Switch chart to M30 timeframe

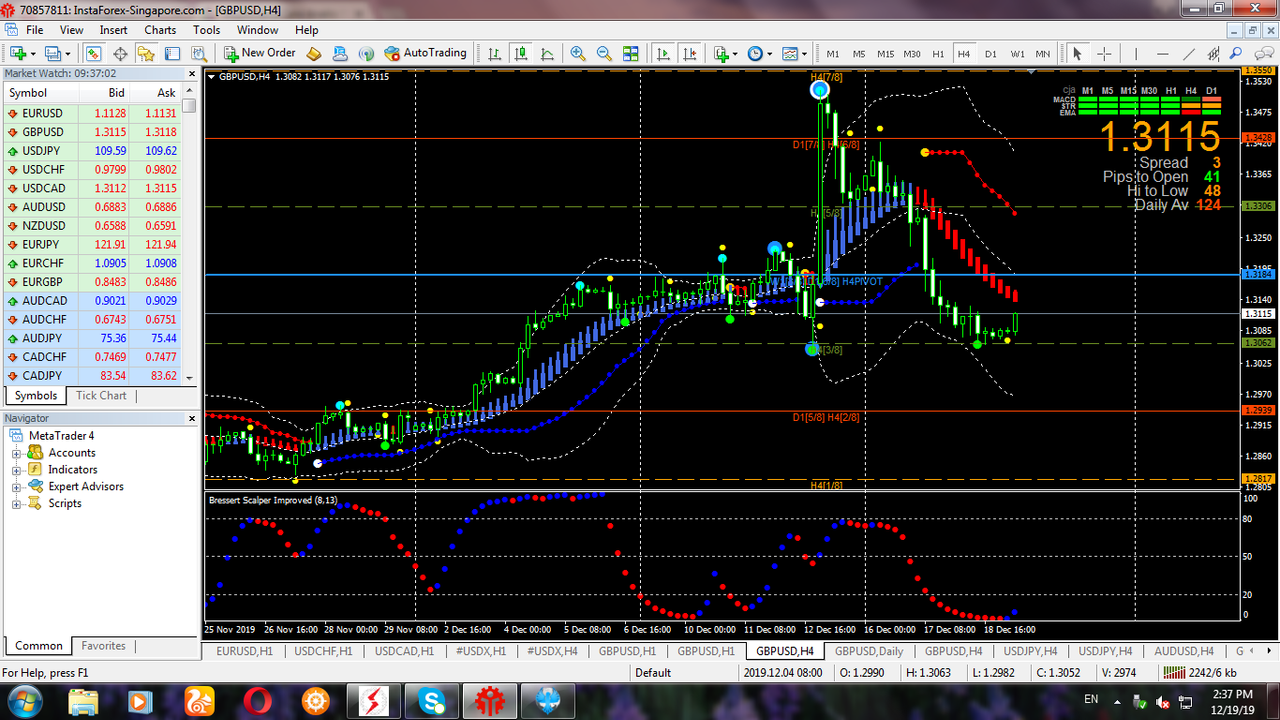click(x=912, y=53)
